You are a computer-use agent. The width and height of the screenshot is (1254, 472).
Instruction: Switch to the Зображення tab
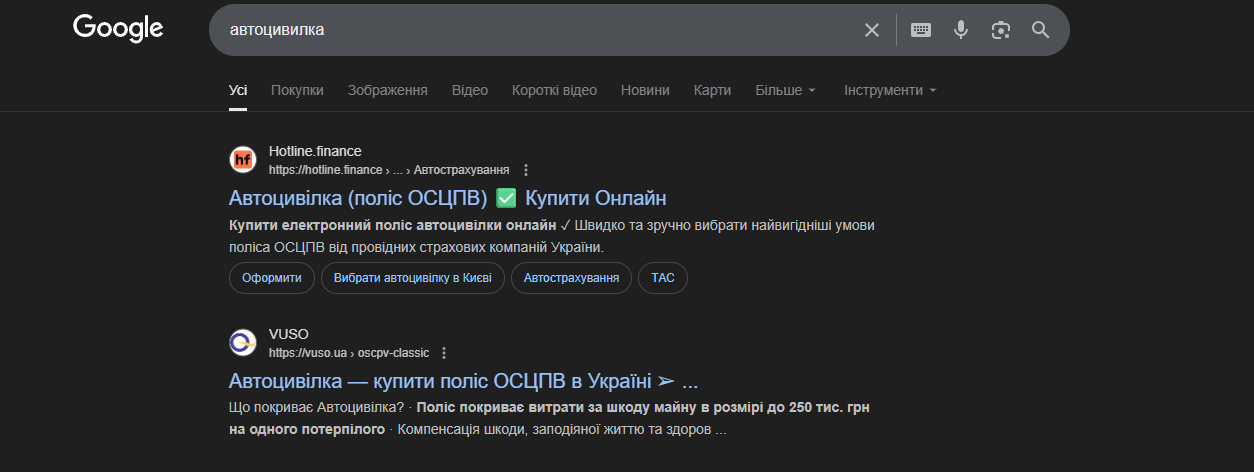(388, 90)
